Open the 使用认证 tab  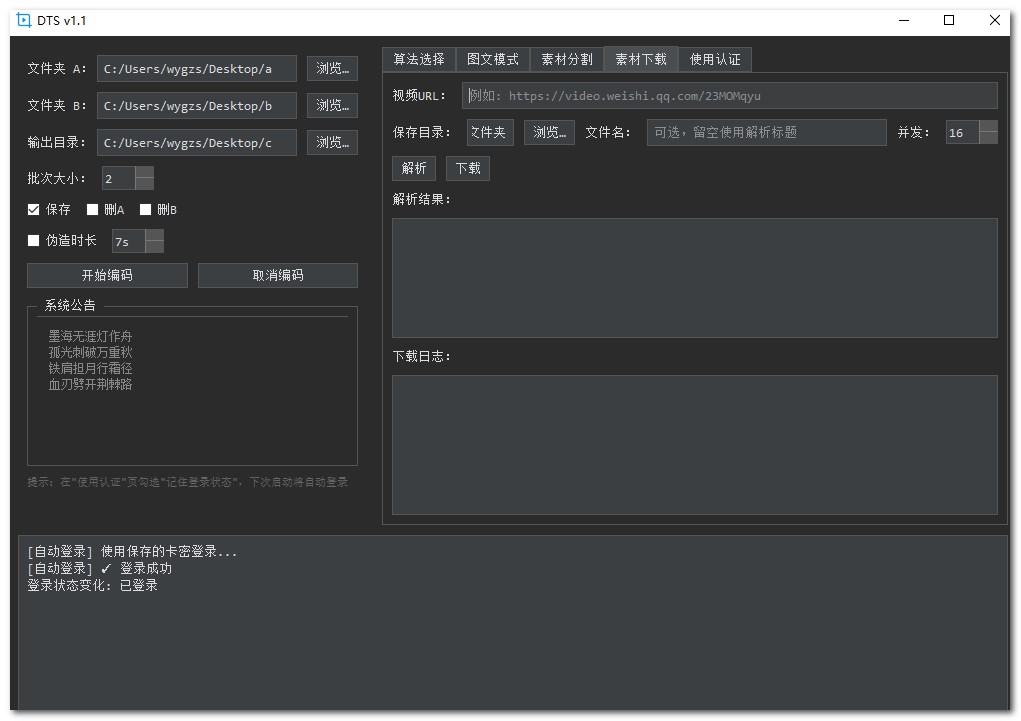715,60
